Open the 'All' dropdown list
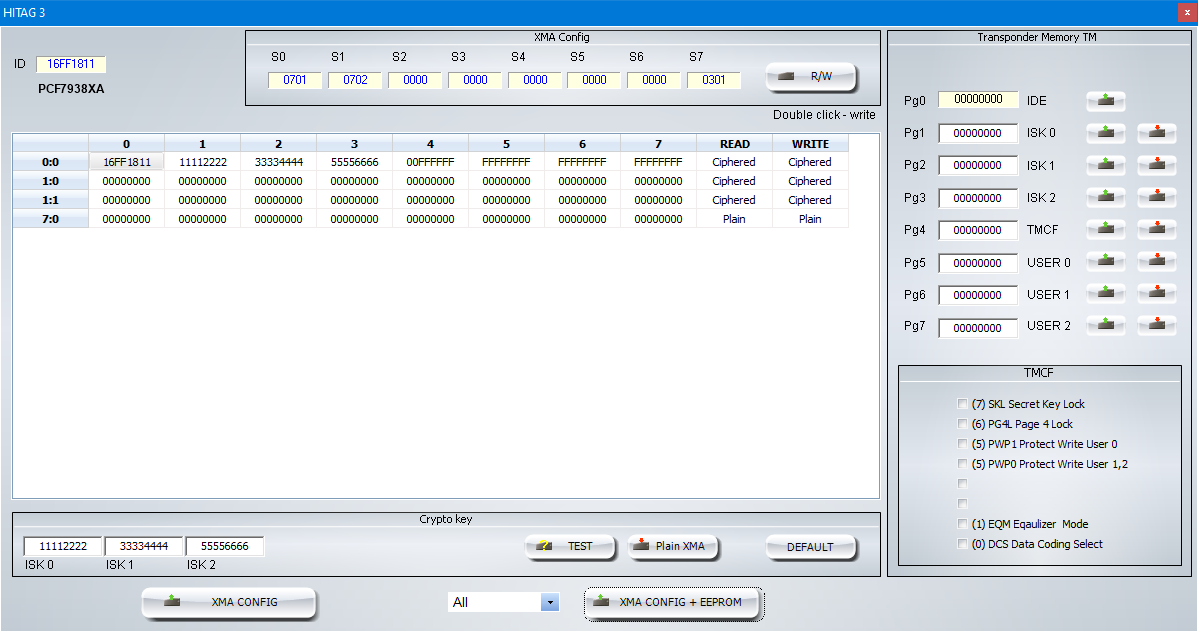The height and width of the screenshot is (632, 1198). click(550, 602)
